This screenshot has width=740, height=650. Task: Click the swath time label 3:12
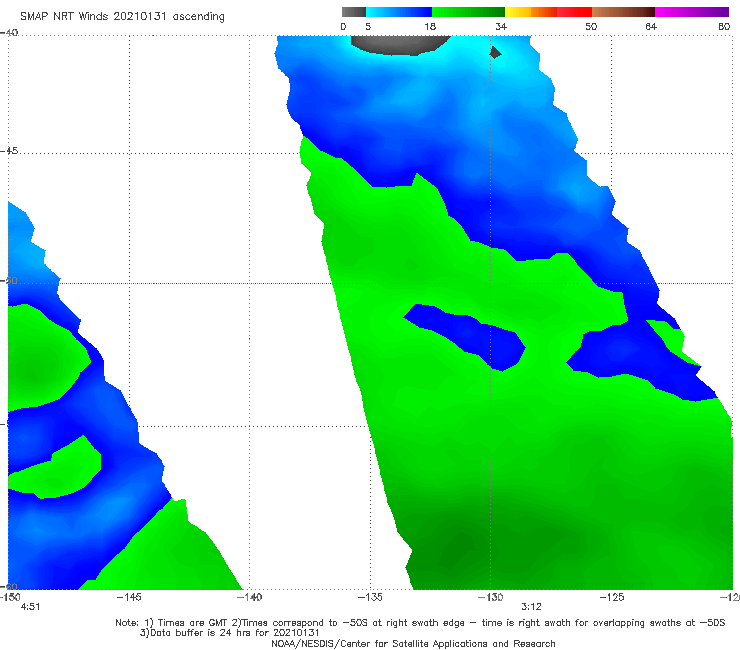(x=531, y=607)
